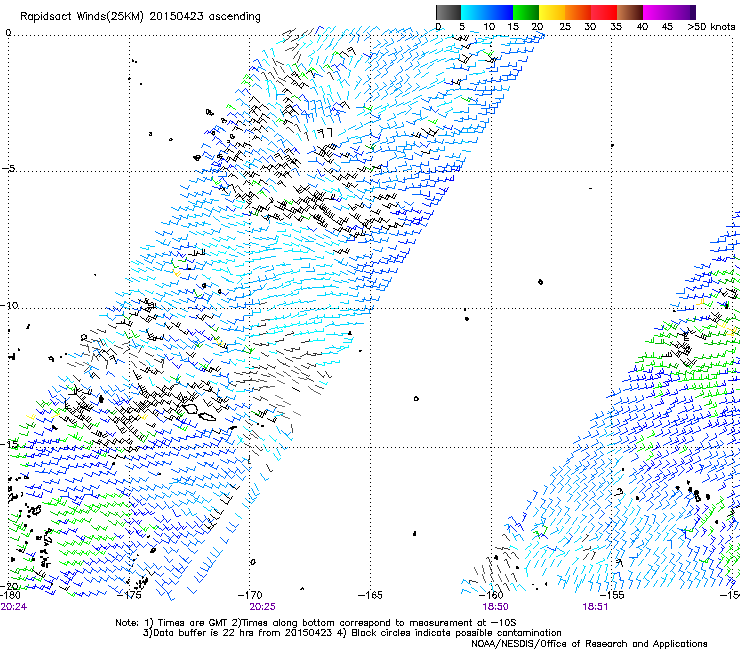Click the '>50 knots' legend label
Viewport: 740px width, 650px height.
[x=711, y=27]
